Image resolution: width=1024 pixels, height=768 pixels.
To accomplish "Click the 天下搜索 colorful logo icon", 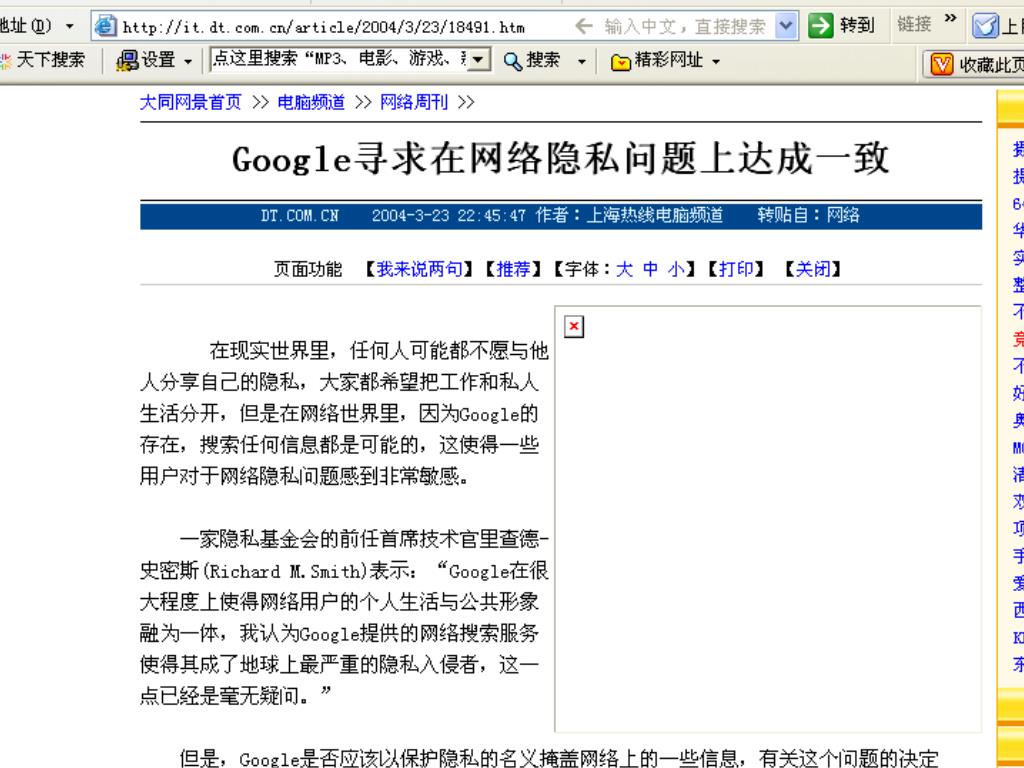I will coord(5,61).
